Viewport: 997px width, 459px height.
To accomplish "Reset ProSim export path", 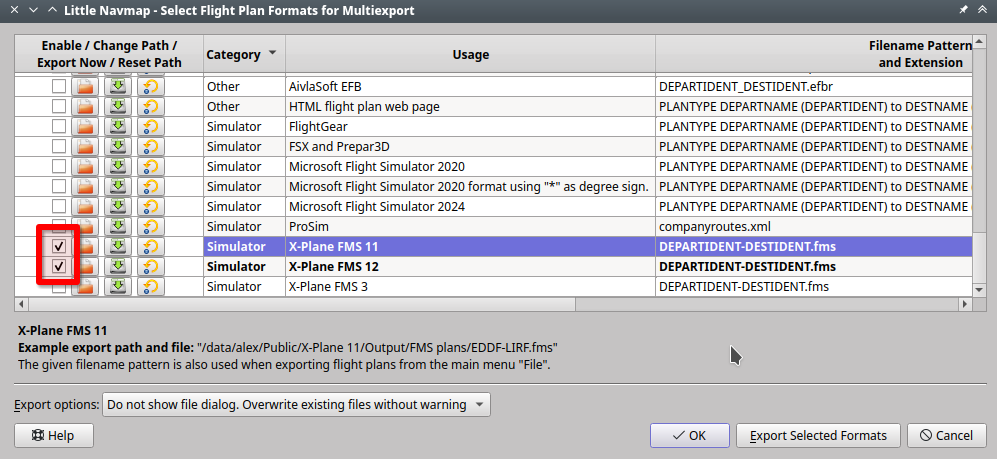I will 150,226.
